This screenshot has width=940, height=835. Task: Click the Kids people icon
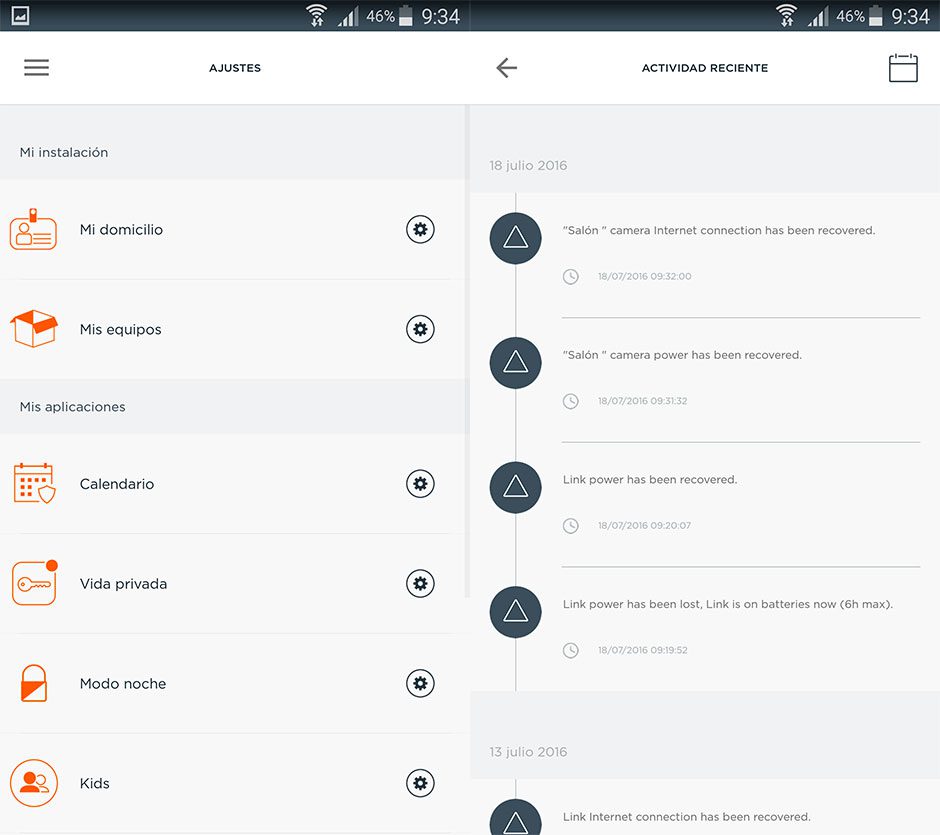35,783
